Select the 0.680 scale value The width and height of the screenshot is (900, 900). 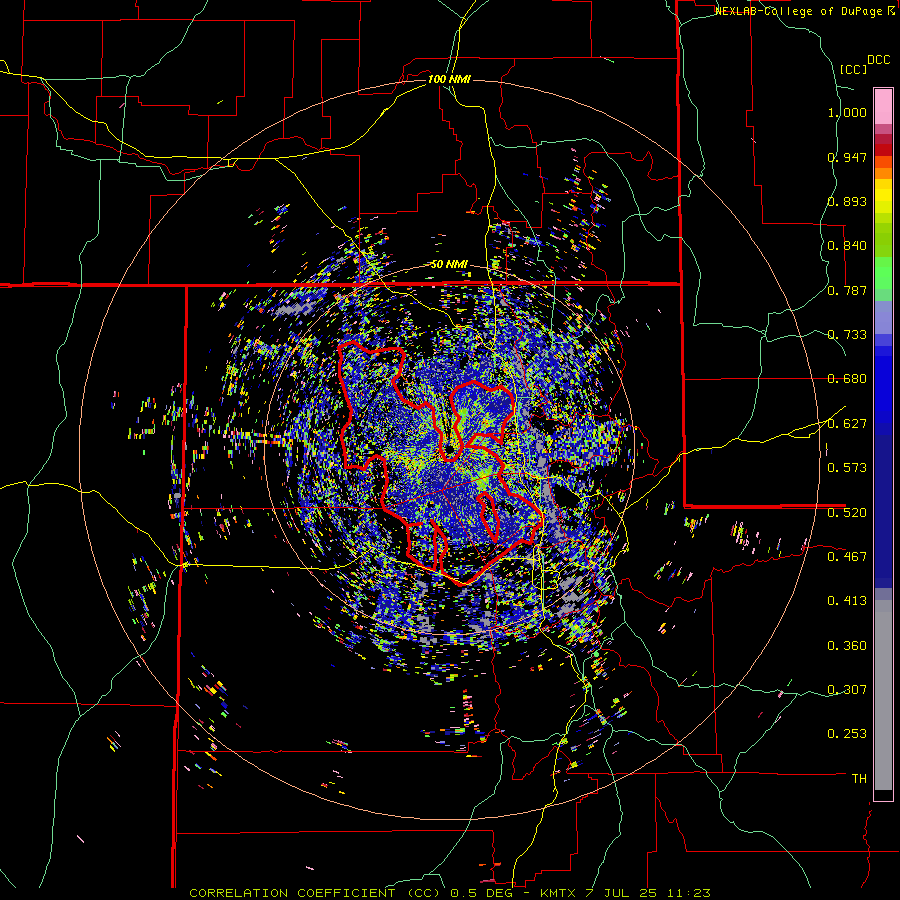[847, 379]
